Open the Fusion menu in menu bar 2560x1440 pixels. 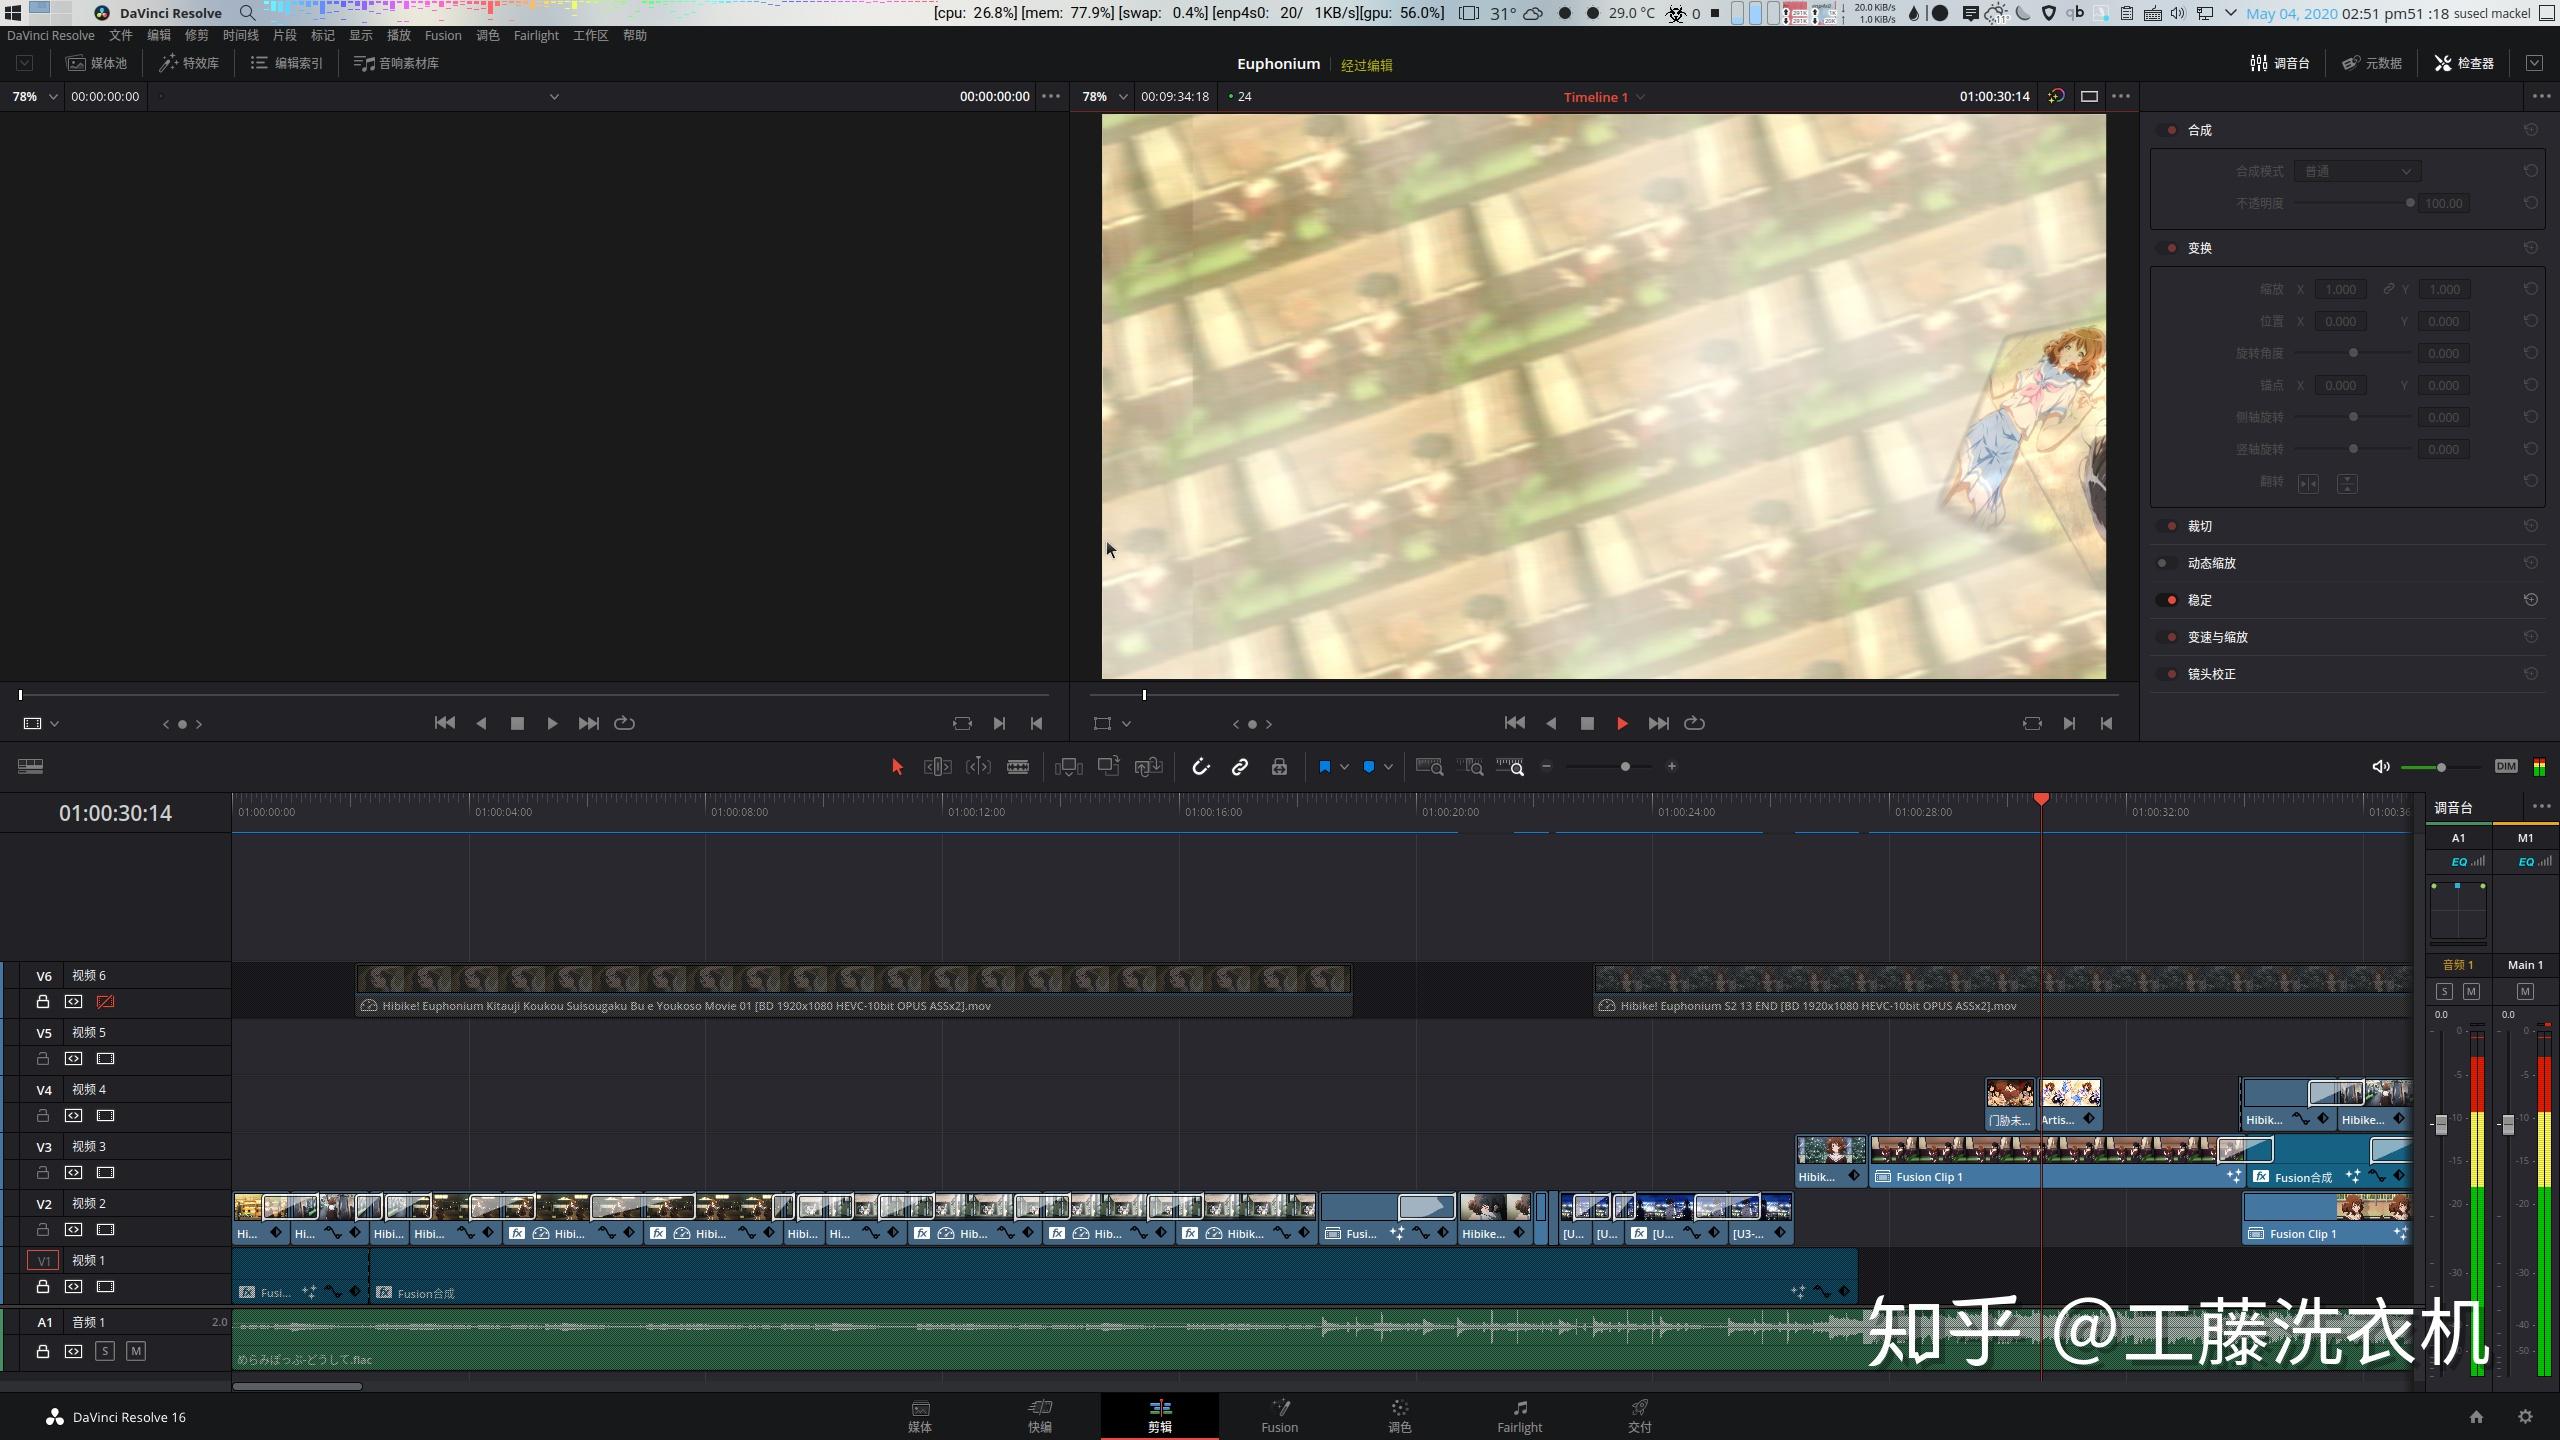[443, 35]
